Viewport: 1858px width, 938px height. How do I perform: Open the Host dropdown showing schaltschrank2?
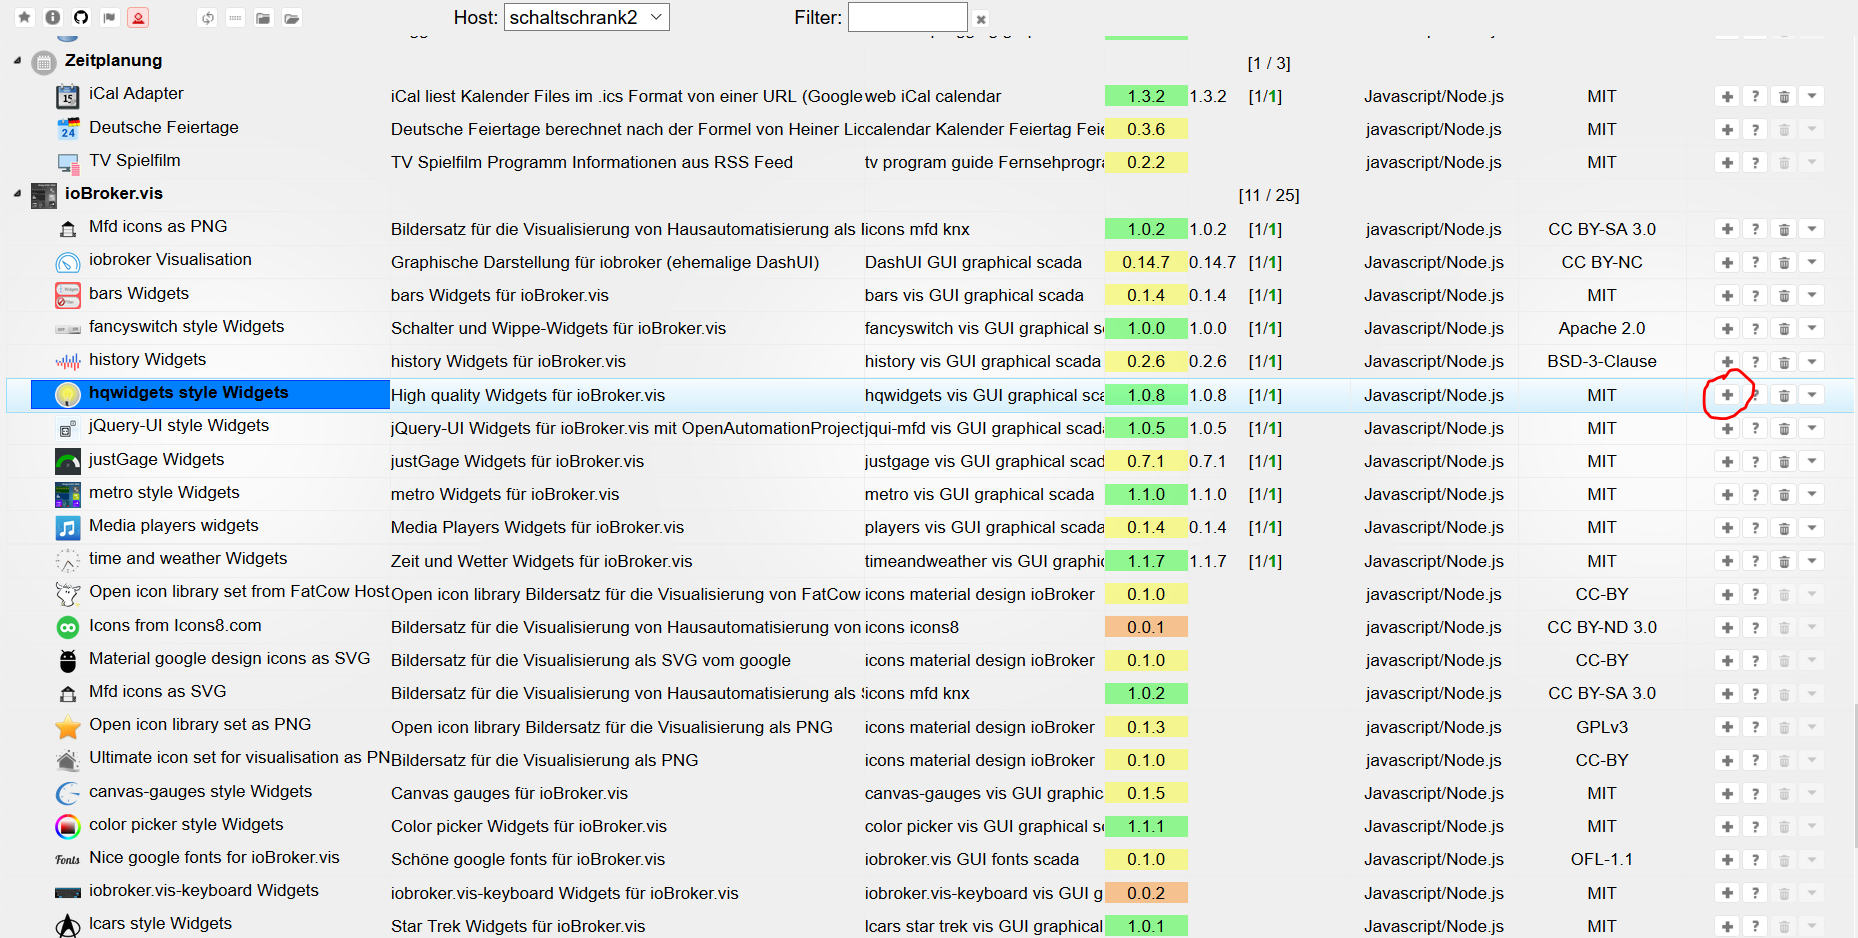(587, 17)
